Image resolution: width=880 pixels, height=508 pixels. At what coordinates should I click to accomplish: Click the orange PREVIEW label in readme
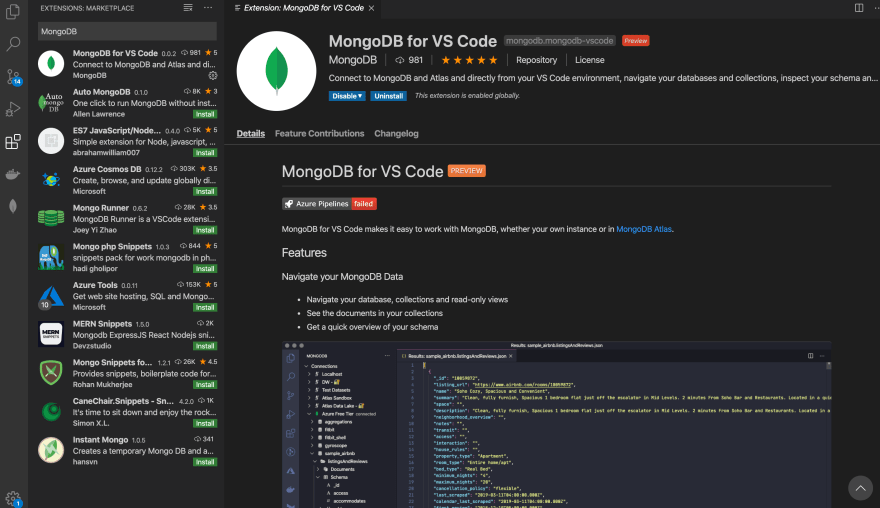tap(466, 171)
